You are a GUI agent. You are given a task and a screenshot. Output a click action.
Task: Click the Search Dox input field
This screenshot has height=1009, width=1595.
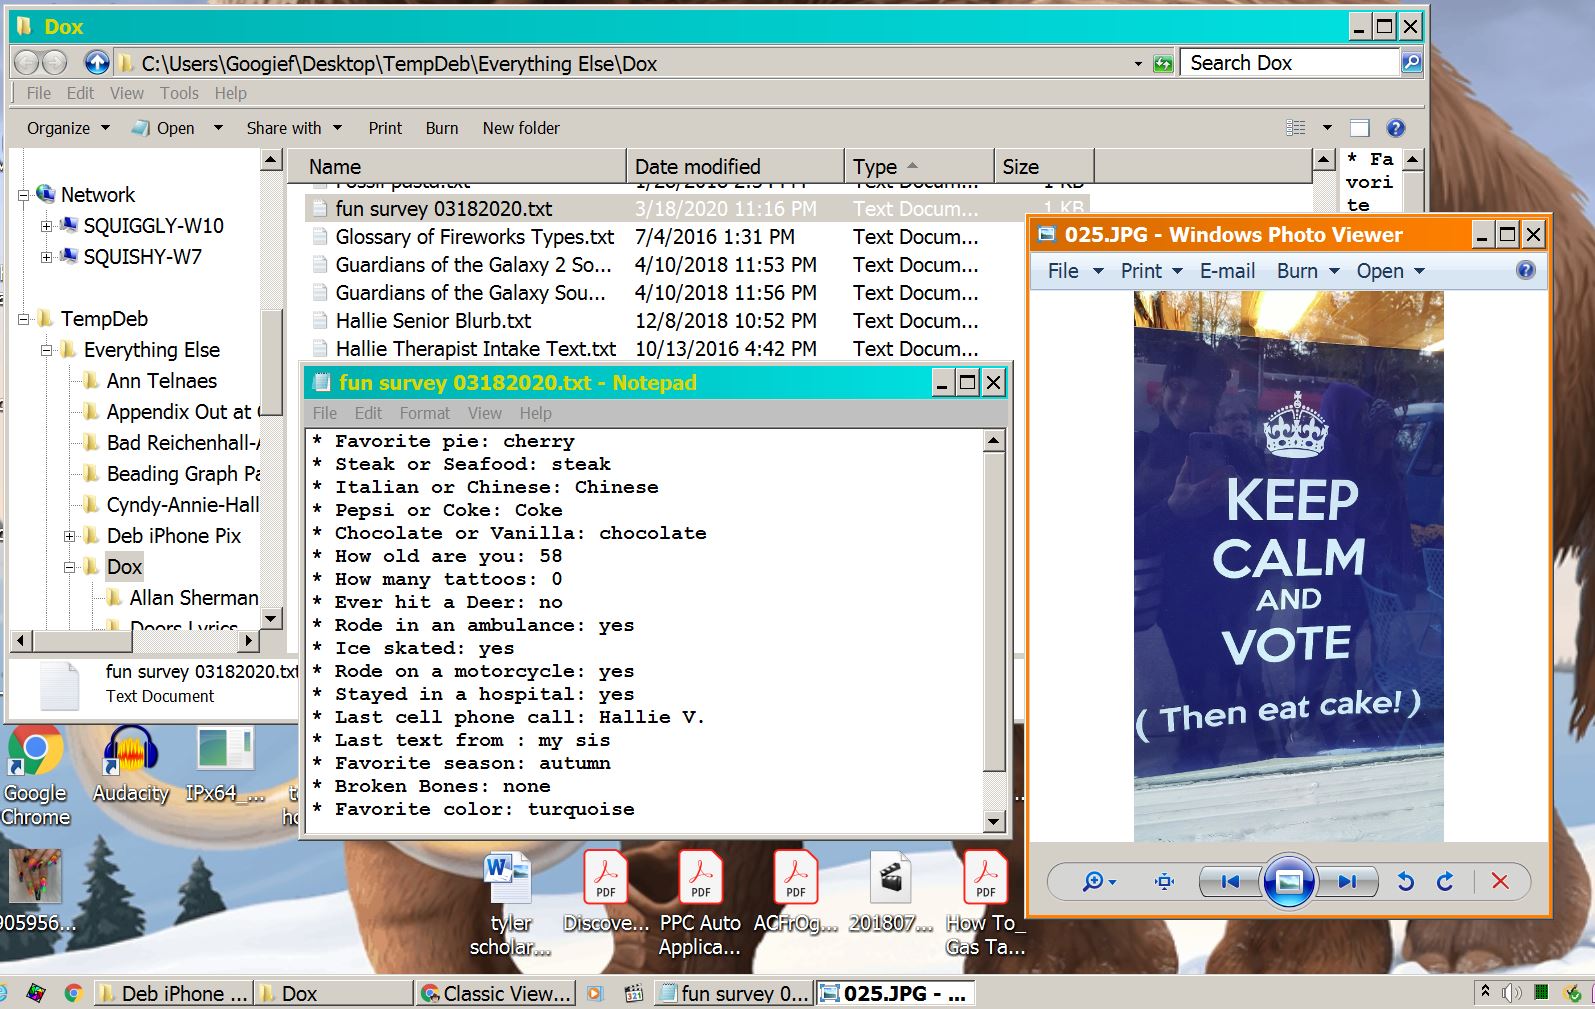click(x=1289, y=63)
